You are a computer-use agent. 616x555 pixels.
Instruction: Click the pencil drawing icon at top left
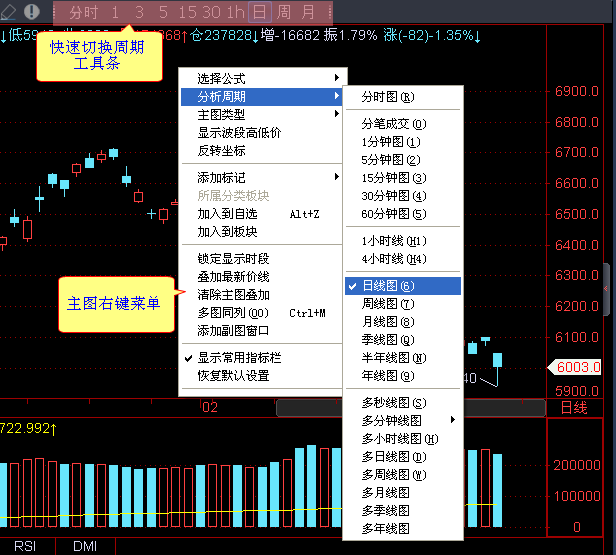9,12
